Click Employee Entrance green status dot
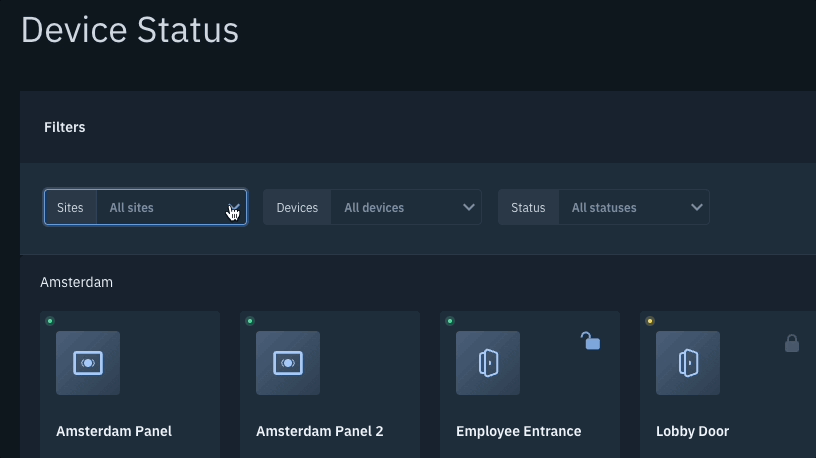 [x=450, y=321]
